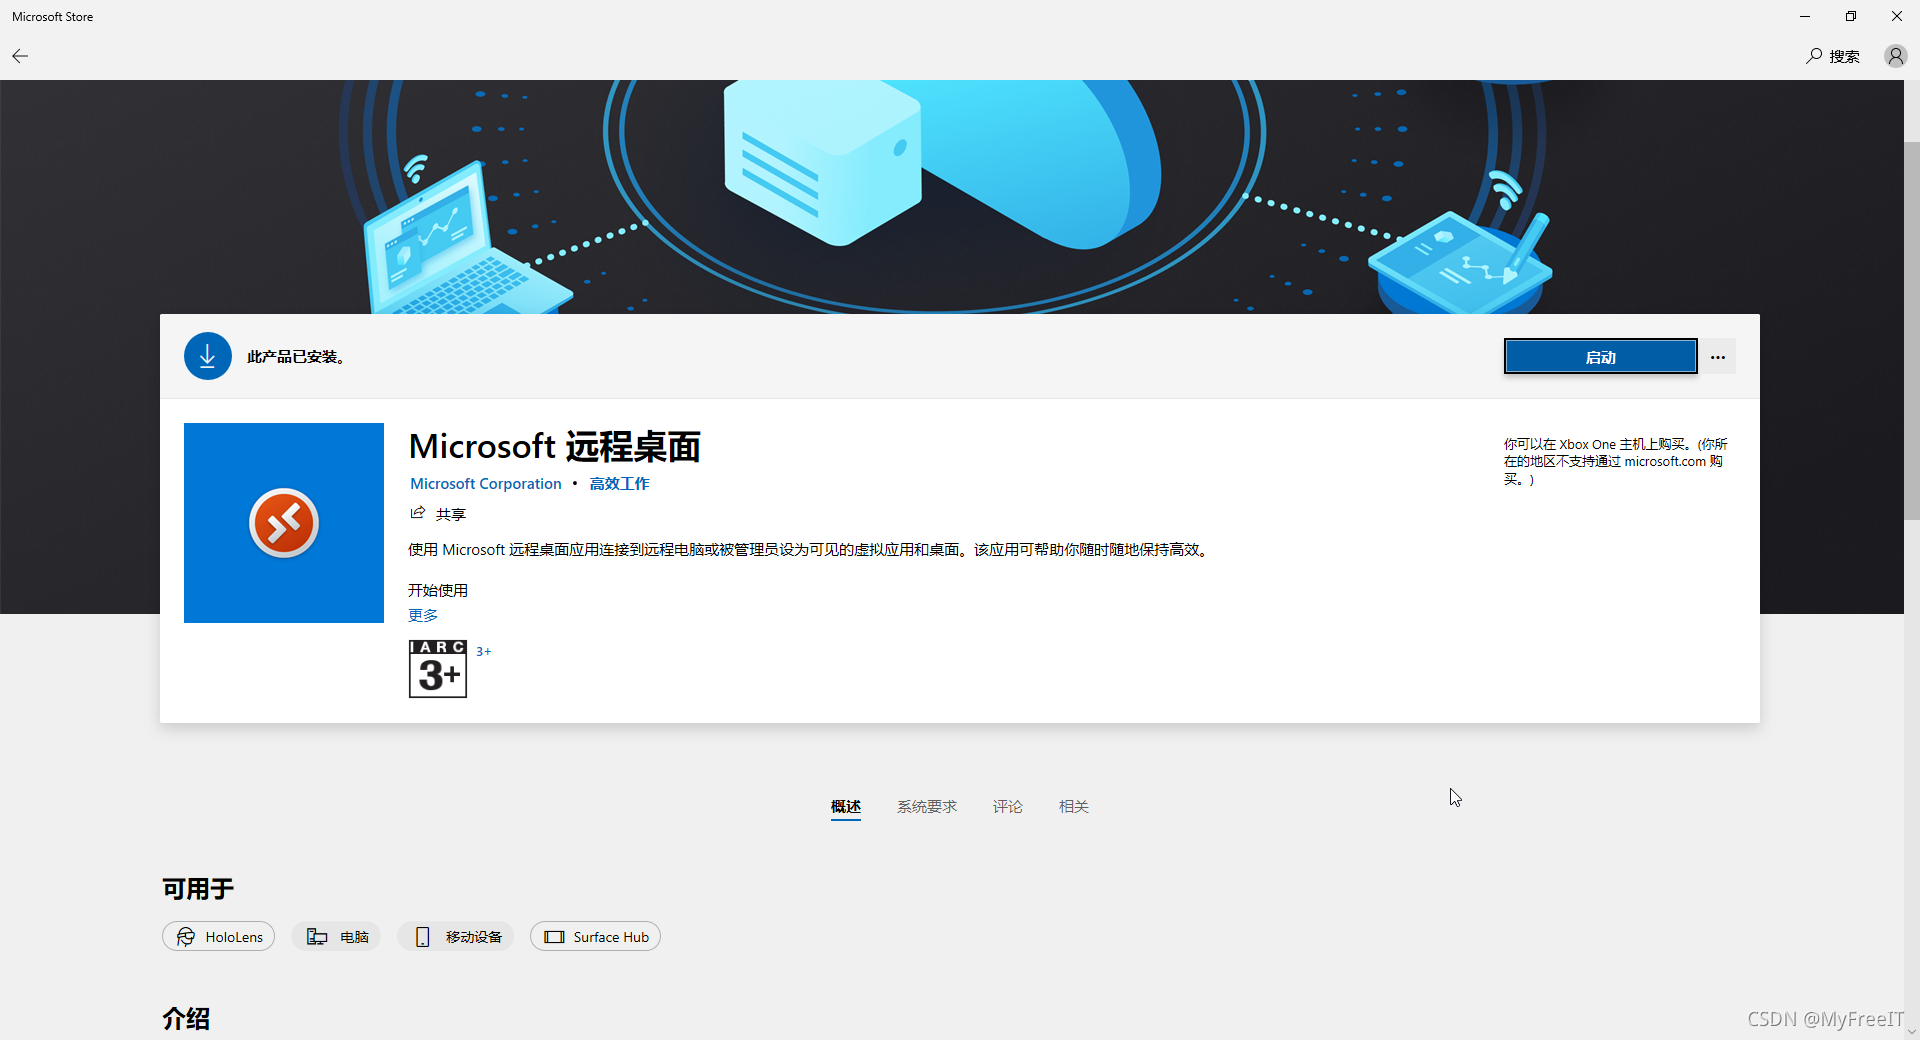The width and height of the screenshot is (1920, 1040).
Task: Click the 此产品已安装 status text
Action: coord(297,357)
